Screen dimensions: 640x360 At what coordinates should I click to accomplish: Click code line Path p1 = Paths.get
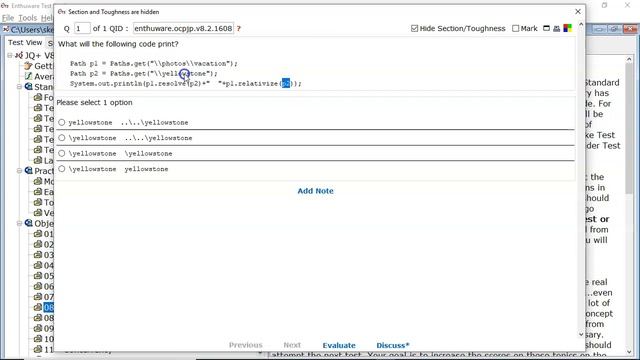pyautogui.click(x=153, y=64)
